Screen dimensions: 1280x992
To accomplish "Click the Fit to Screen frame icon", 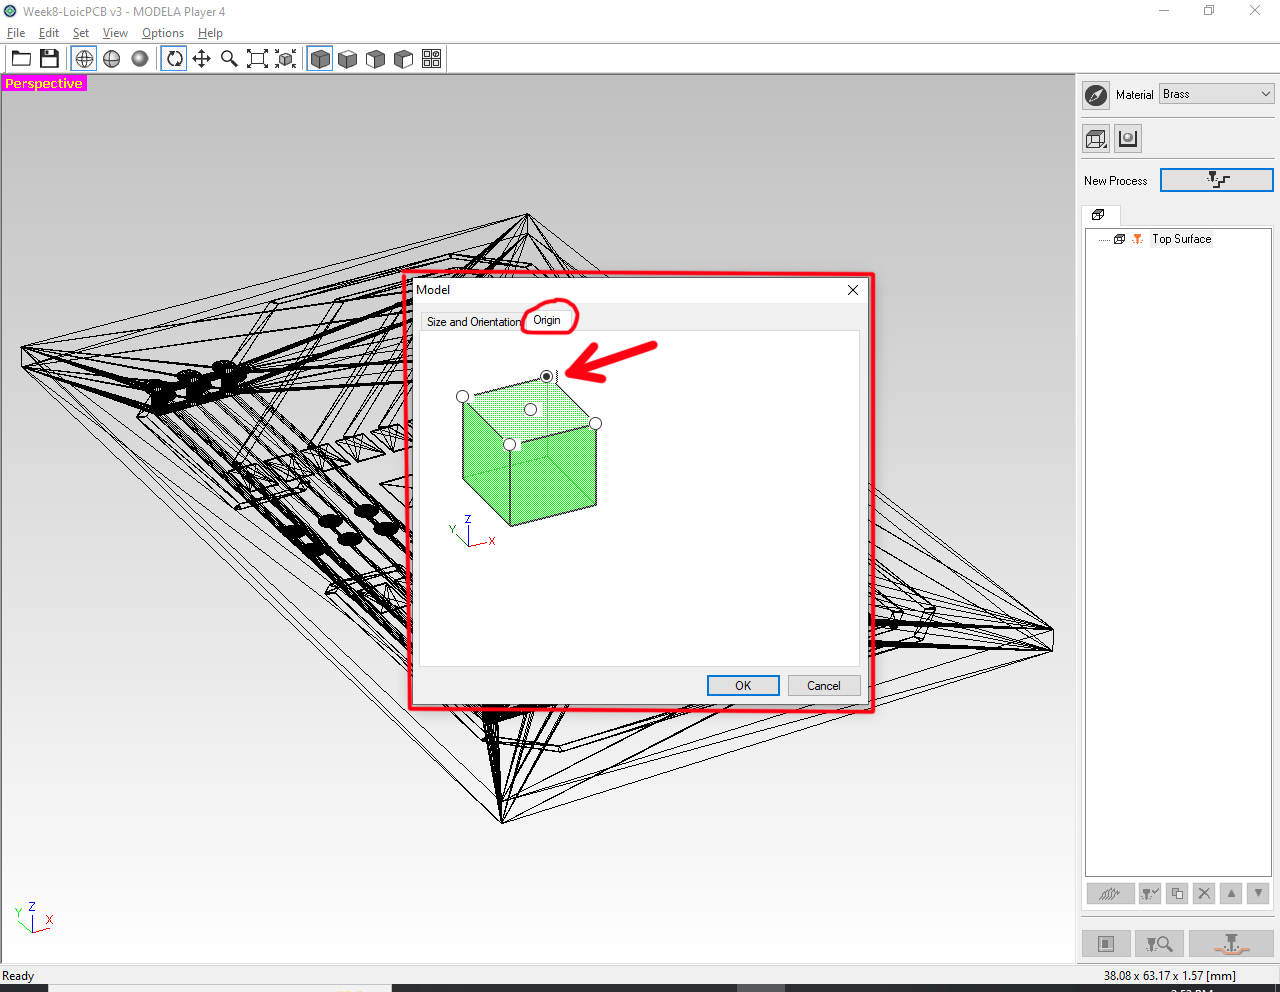I will [x=257, y=59].
